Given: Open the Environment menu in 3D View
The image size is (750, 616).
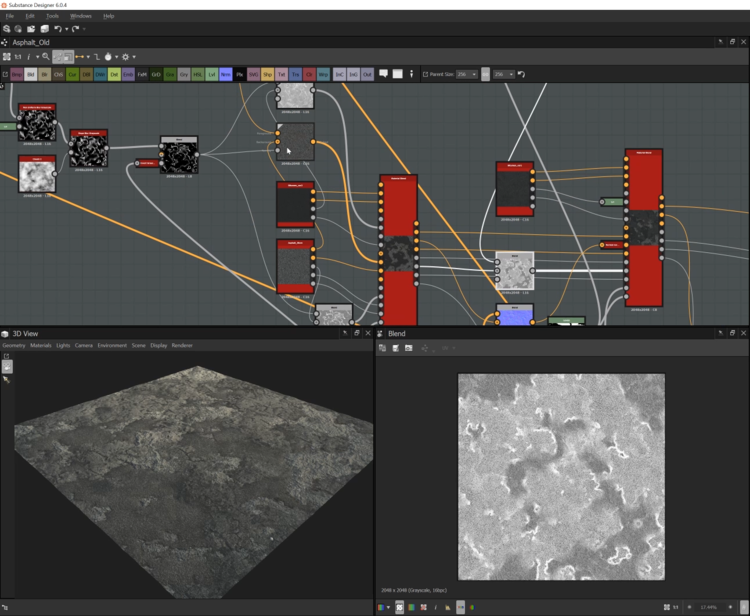Looking at the screenshot, I should 112,345.
